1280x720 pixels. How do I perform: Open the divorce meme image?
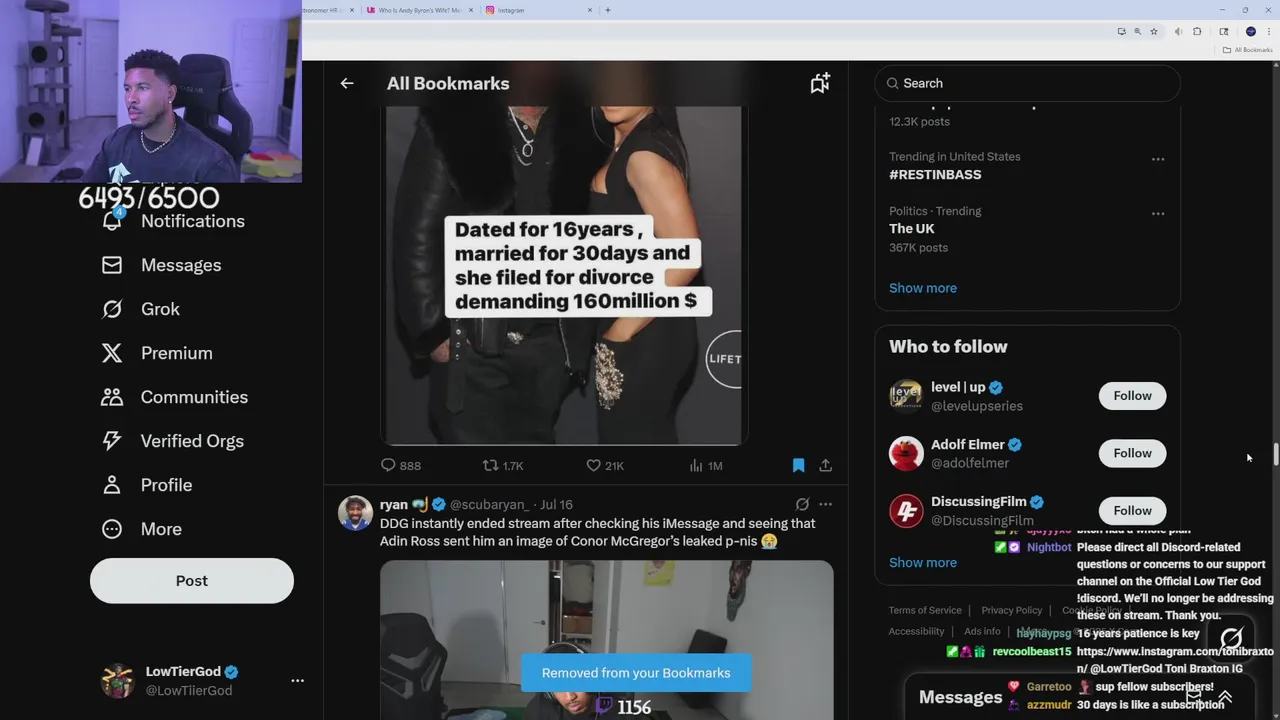(564, 274)
